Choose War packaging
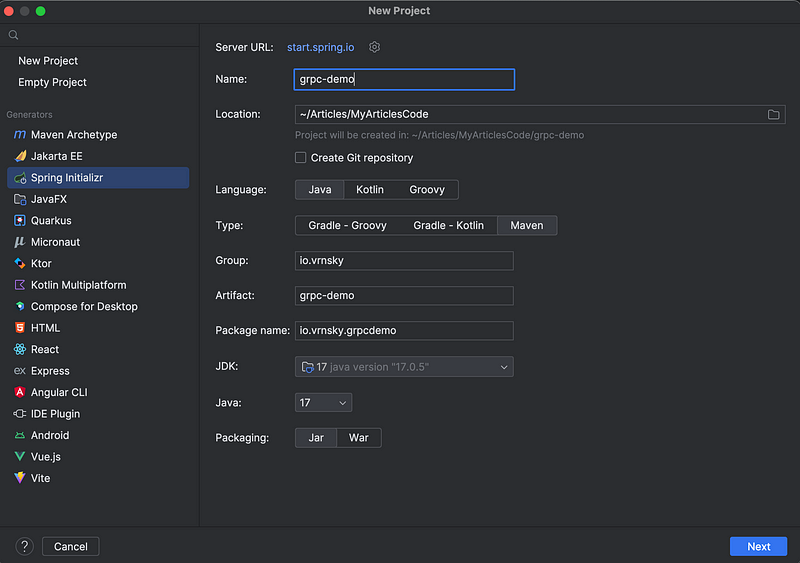 tap(358, 438)
